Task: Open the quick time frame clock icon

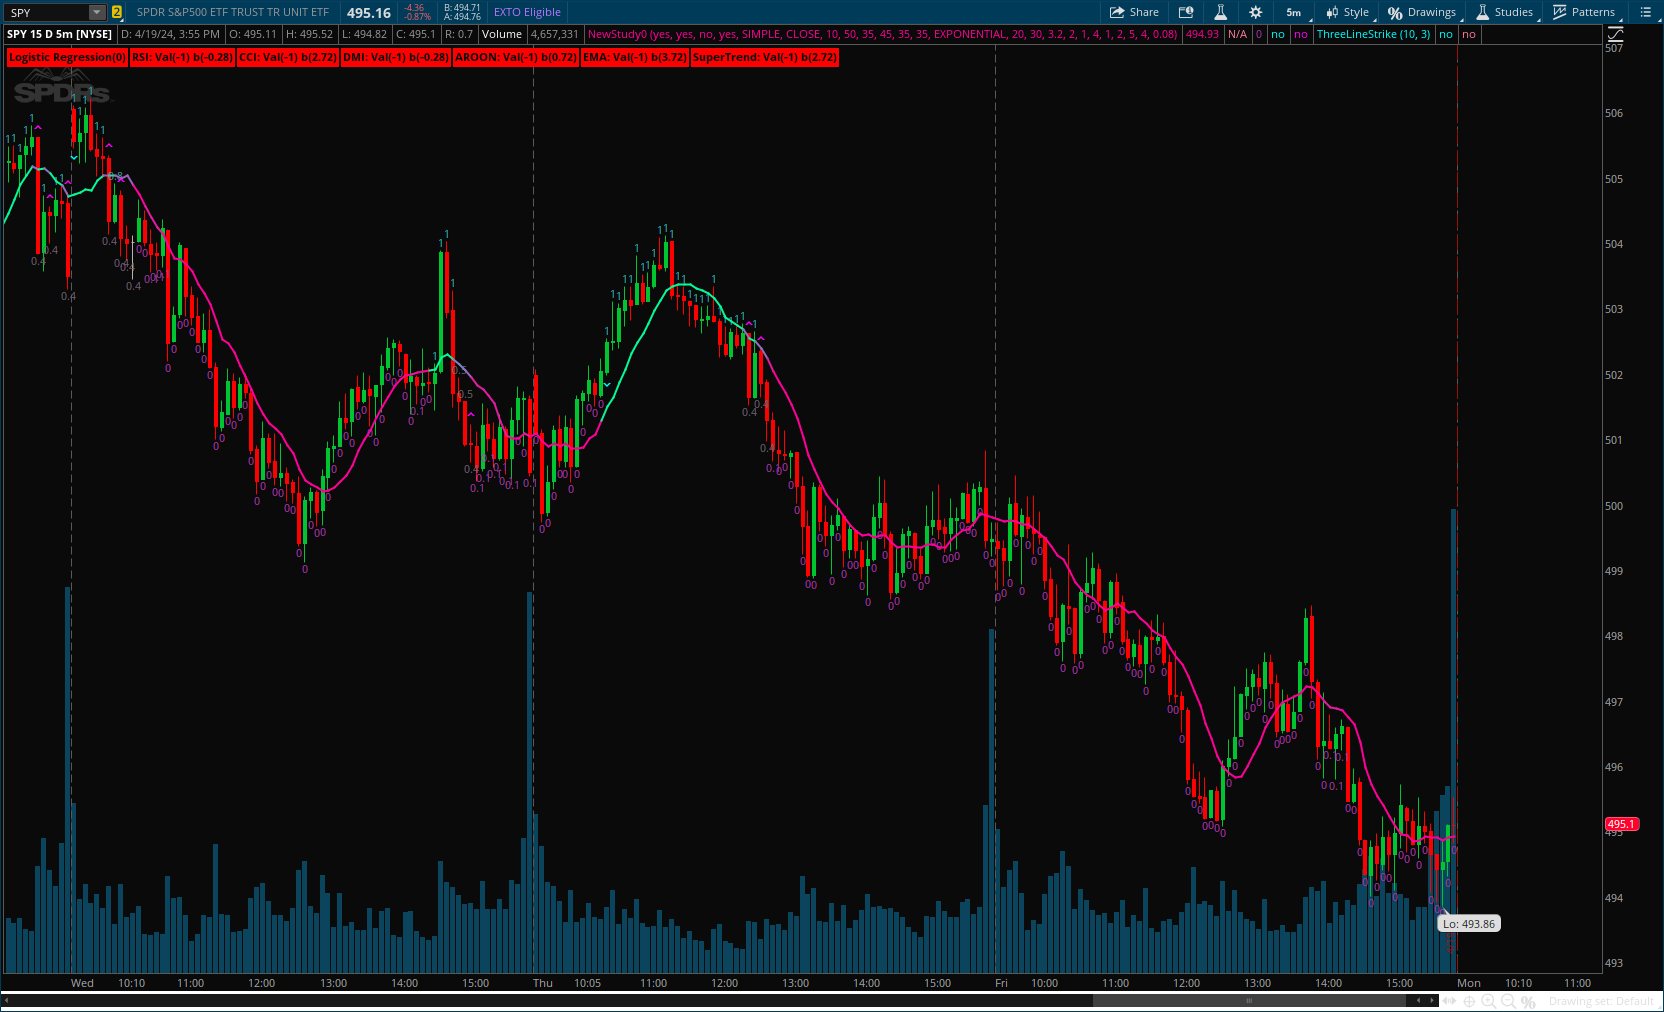Action: (x=1186, y=12)
